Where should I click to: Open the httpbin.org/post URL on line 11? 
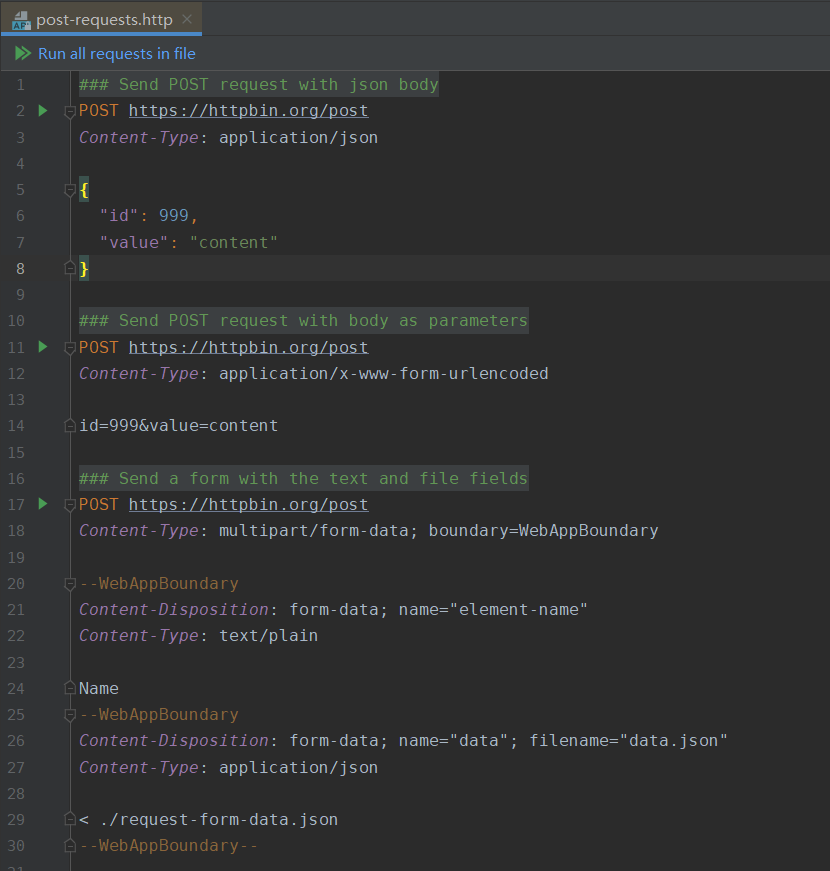[x=248, y=347]
